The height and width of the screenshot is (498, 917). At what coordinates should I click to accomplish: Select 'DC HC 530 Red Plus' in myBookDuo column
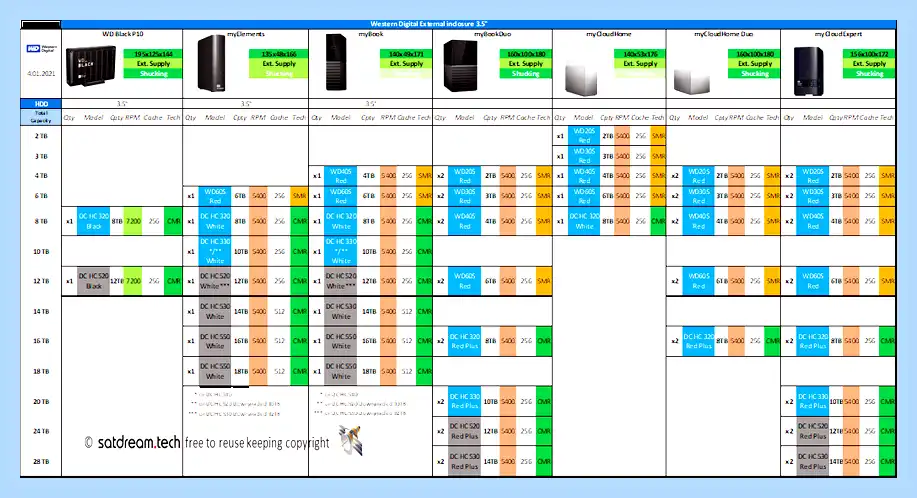464,461
